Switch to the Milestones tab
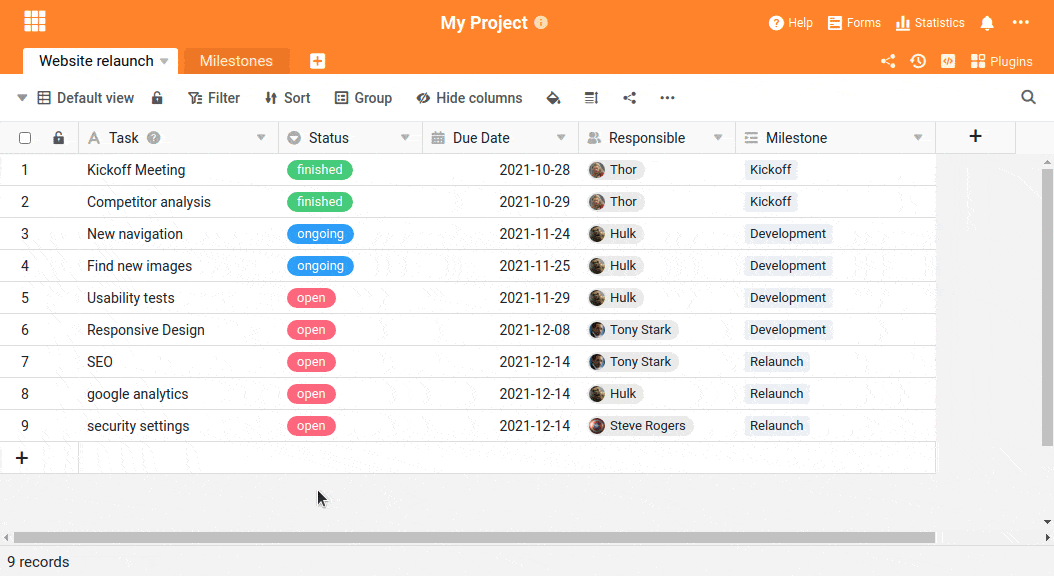Screen dimensions: 1054x576 (236, 61)
